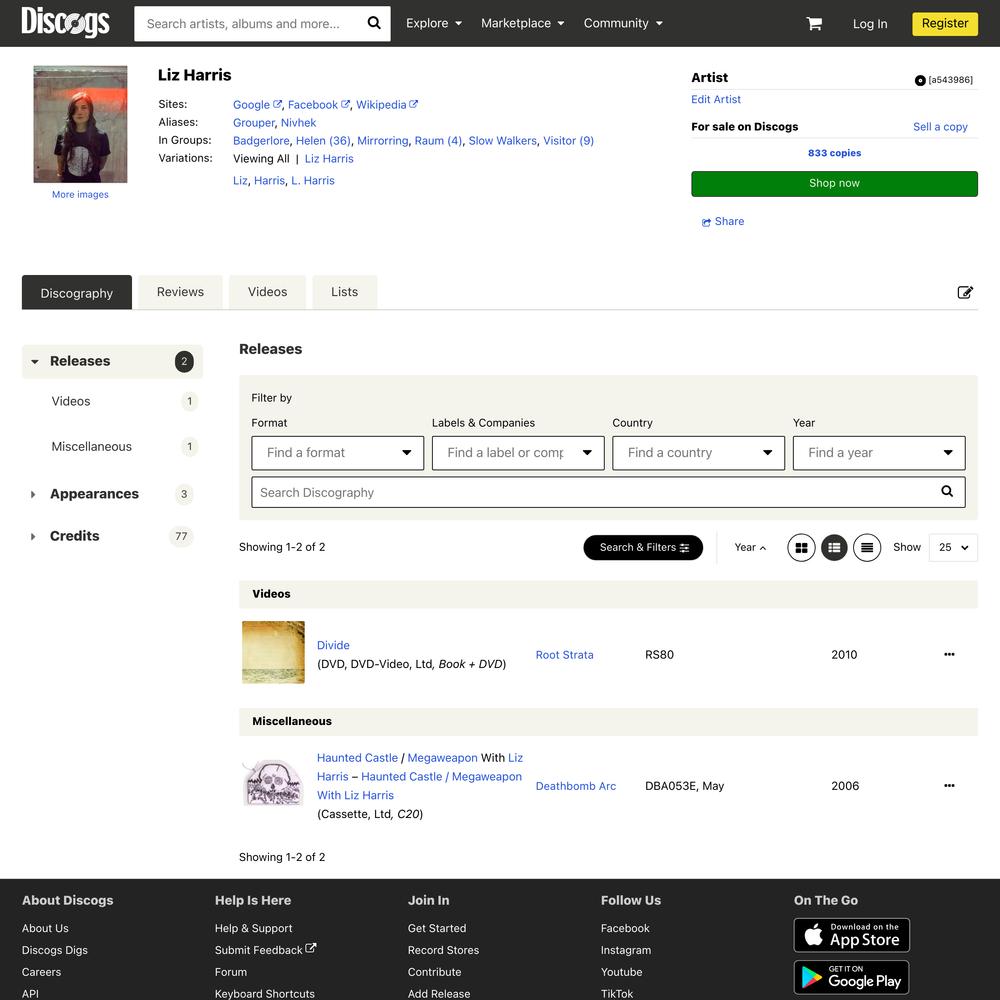Open Facebook site link in artist profile
The height and width of the screenshot is (1000, 1000).
(x=318, y=105)
